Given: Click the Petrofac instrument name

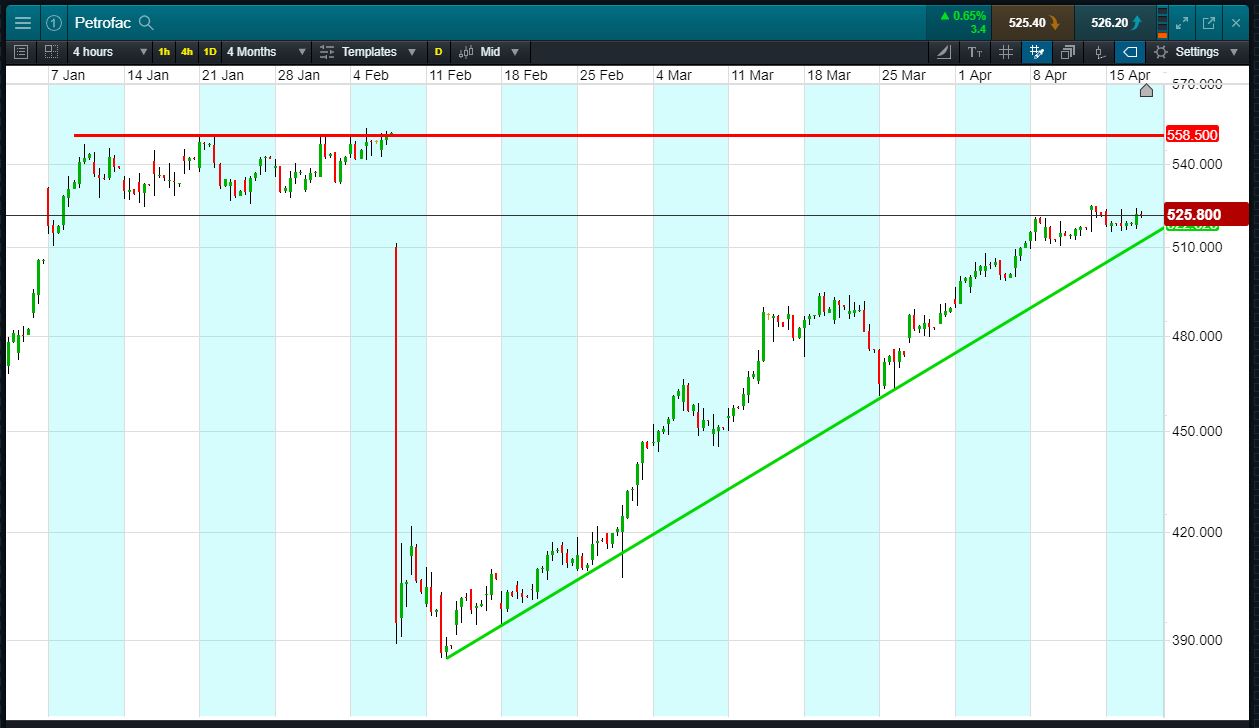Looking at the screenshot, I should 102,22.
